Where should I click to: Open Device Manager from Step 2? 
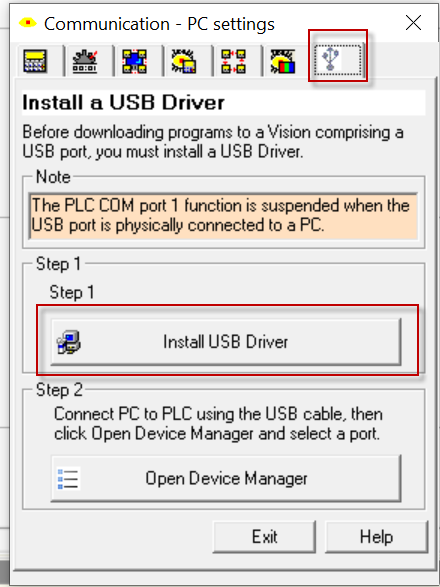(226, 478)
